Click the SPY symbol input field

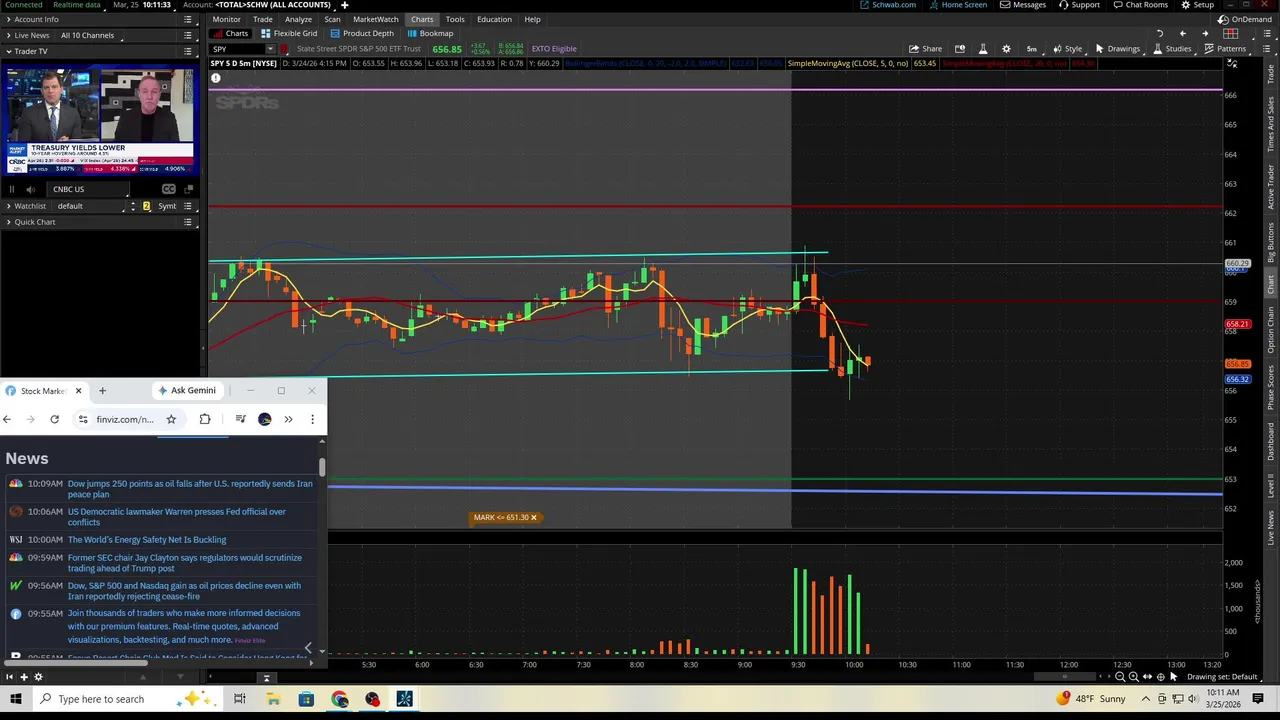click(x=237, y=49)
